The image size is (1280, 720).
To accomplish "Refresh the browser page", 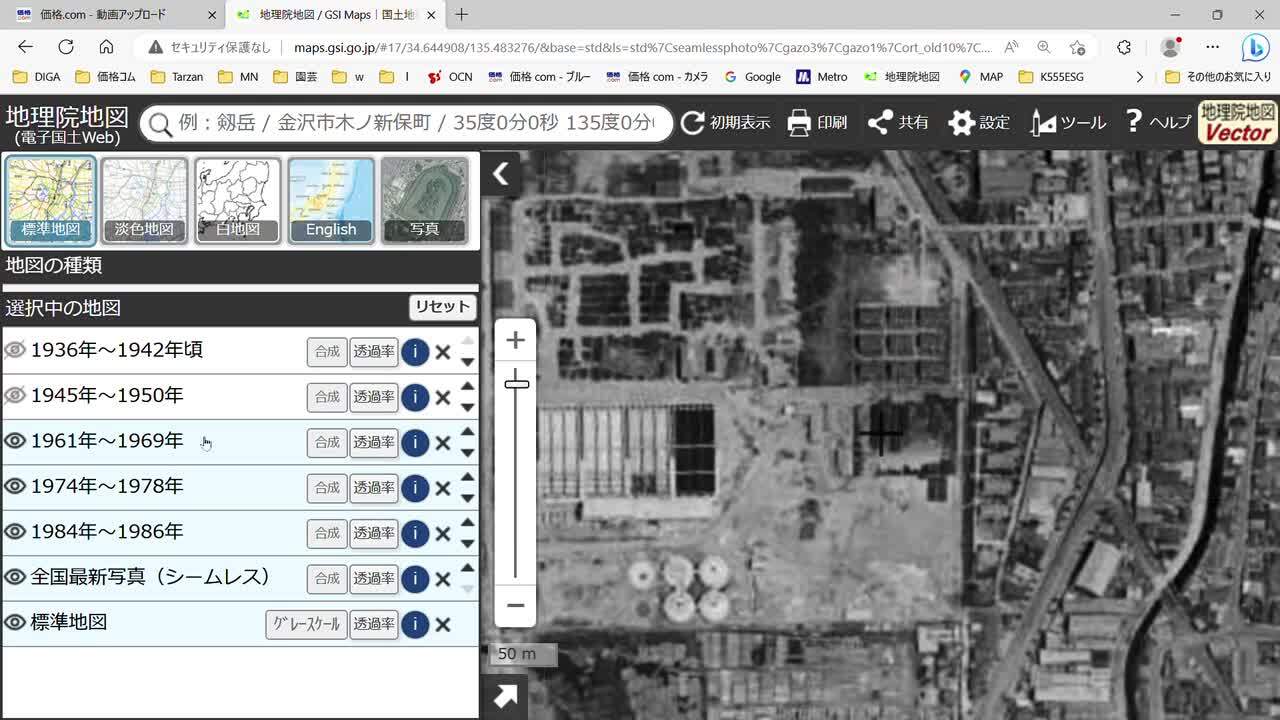I will (66, 47).
